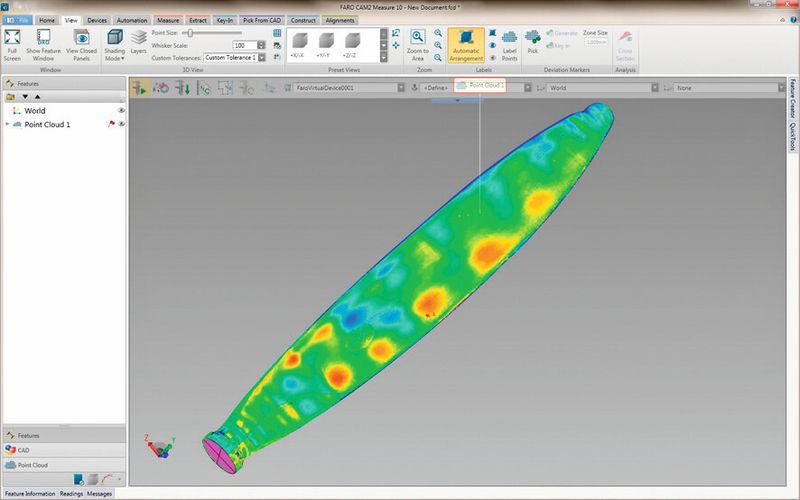Switch to the Messages tab
The image size is (800, 500).
(x=99, y=493)
